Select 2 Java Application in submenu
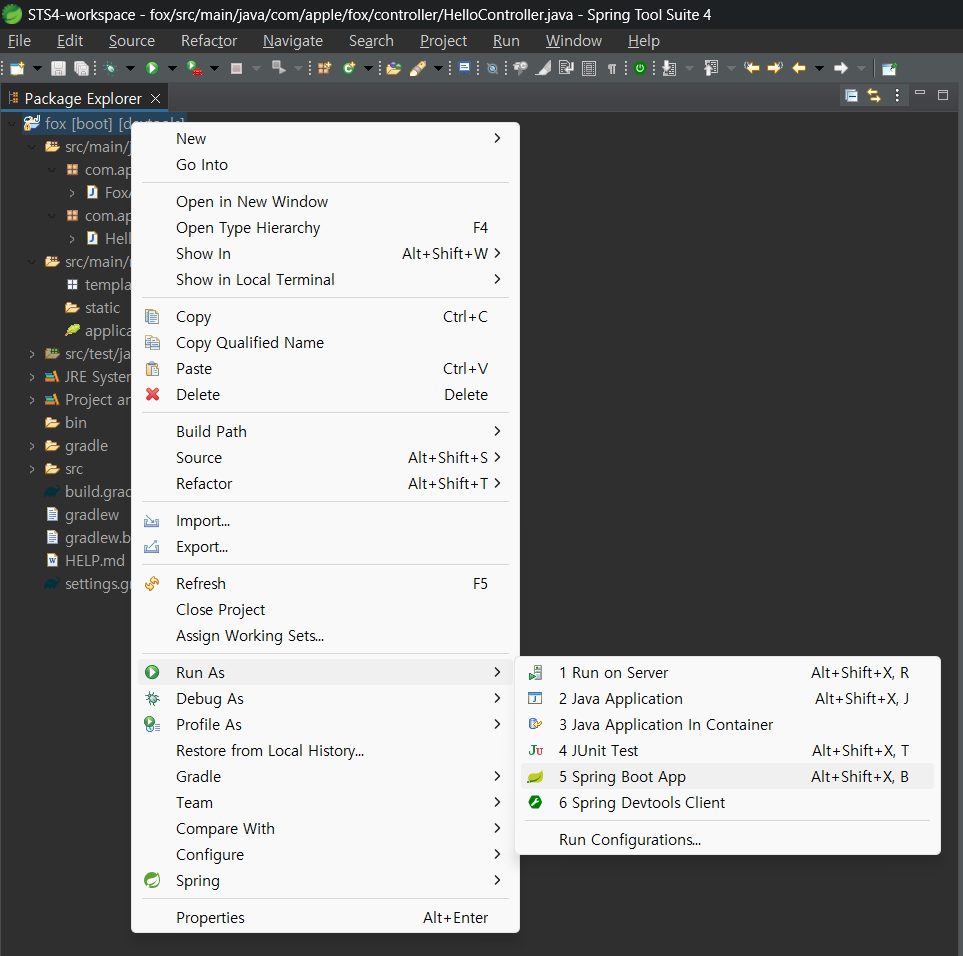Viewport: 963px width, 956px height. (x=727, y=699)
